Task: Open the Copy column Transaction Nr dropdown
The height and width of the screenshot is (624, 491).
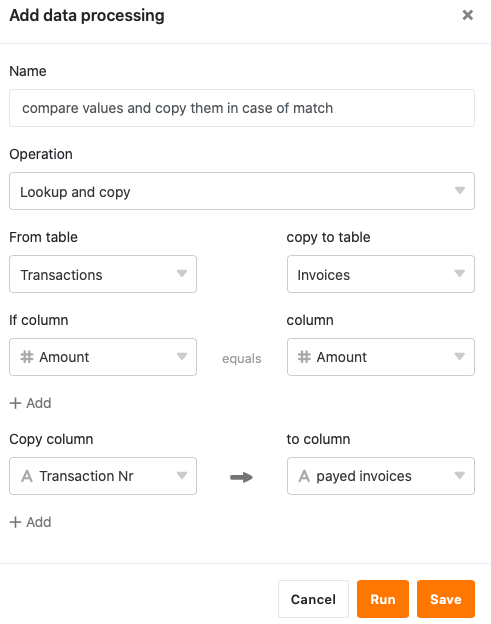Action: [x=103, y=476]
